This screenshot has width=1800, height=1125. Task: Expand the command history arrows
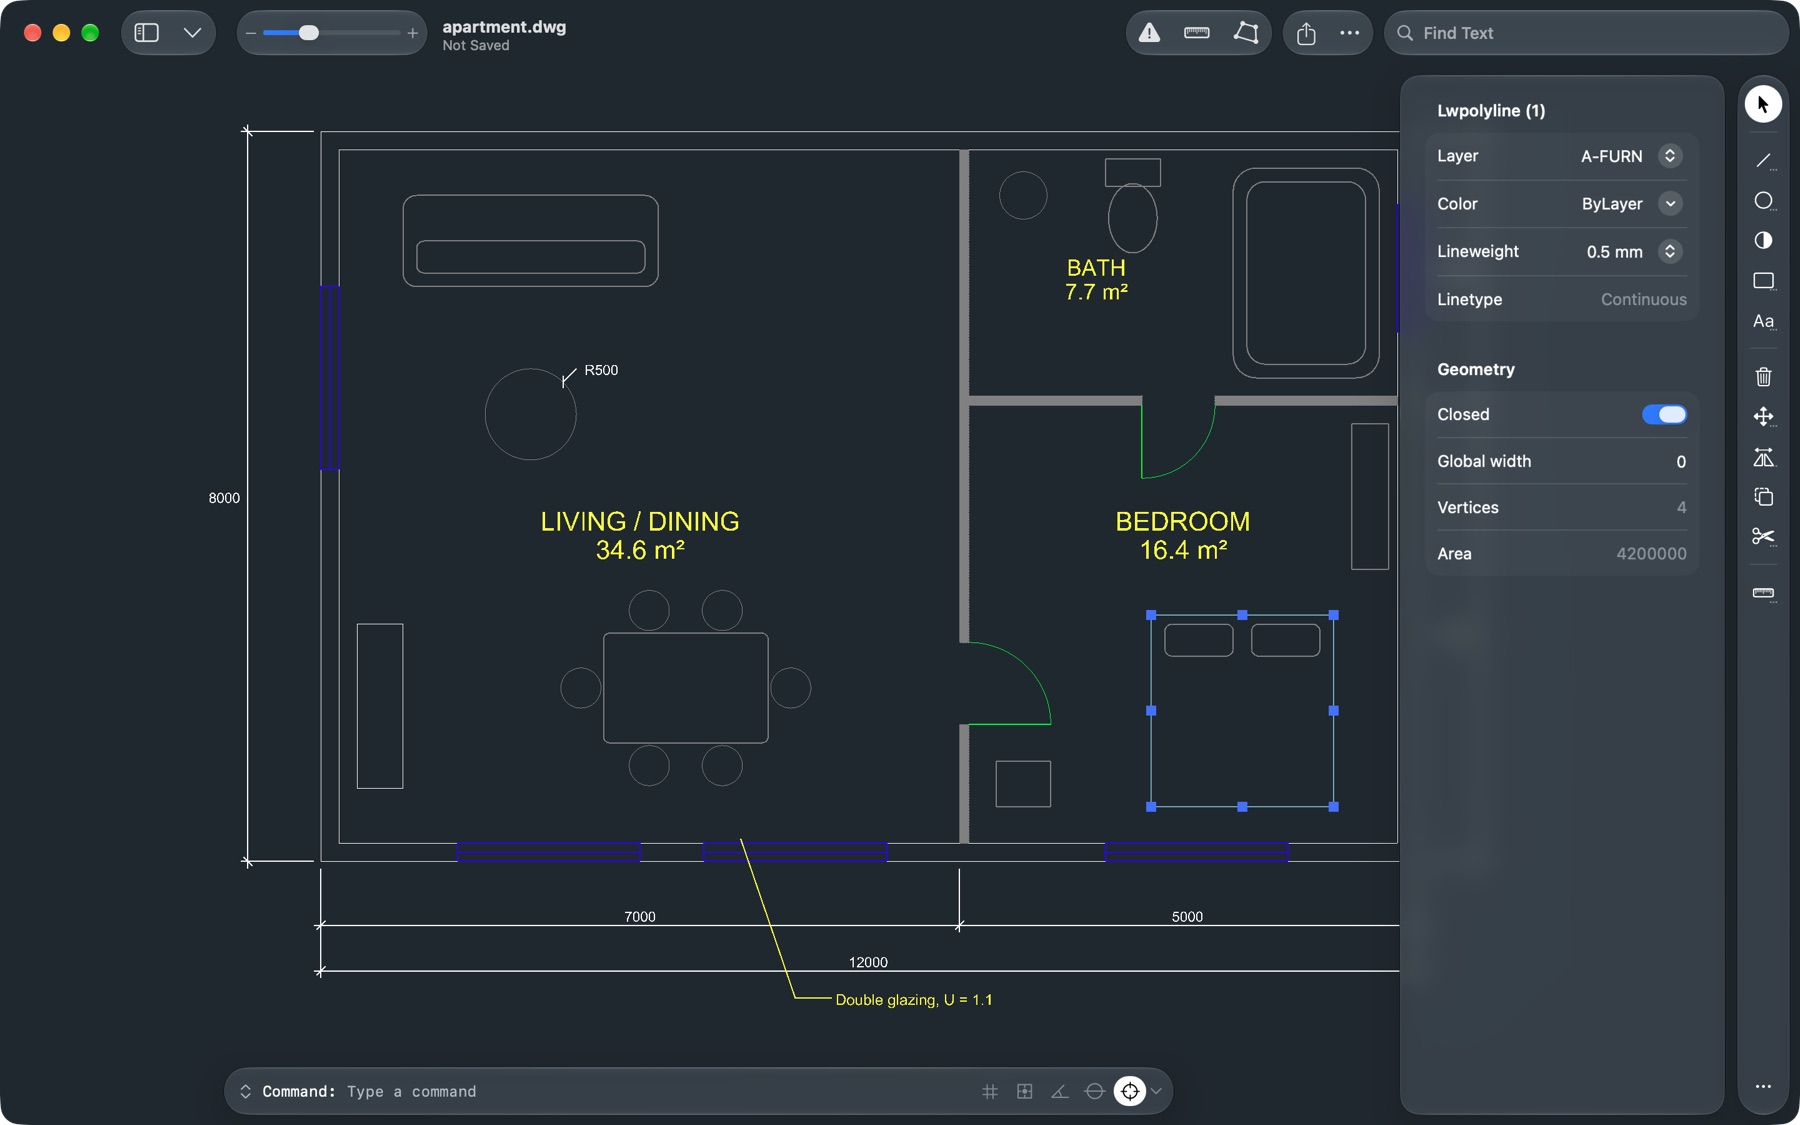(x=246, y=1091)
